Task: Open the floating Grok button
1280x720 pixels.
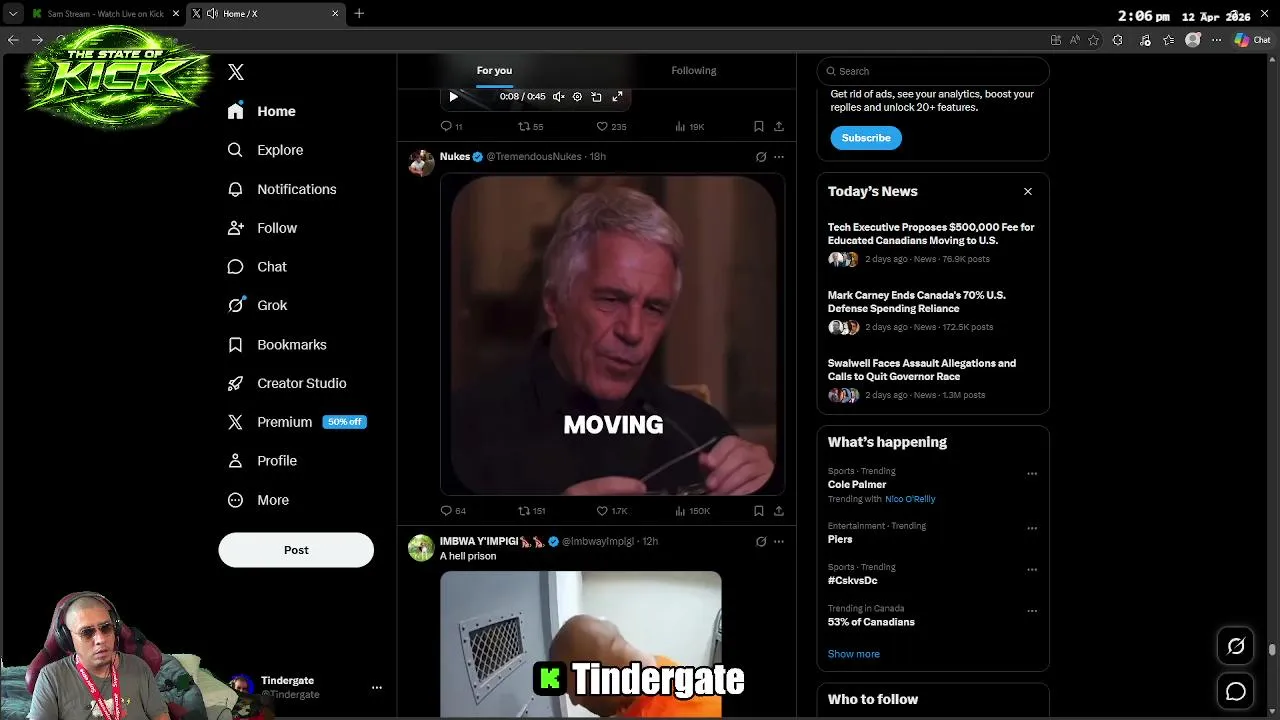Action: point(1236,646)
